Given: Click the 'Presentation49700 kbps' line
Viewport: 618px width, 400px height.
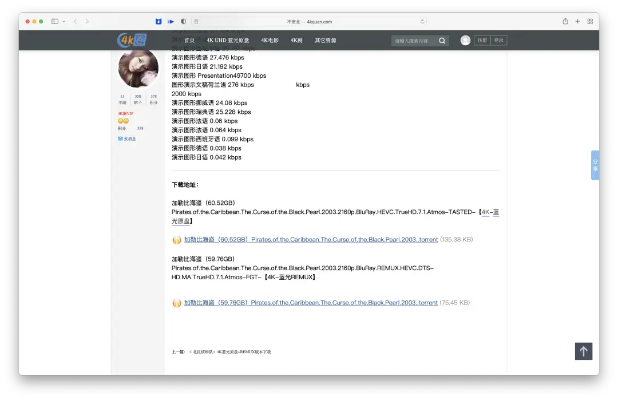Looking at the screenshot, I should (219, 76).
